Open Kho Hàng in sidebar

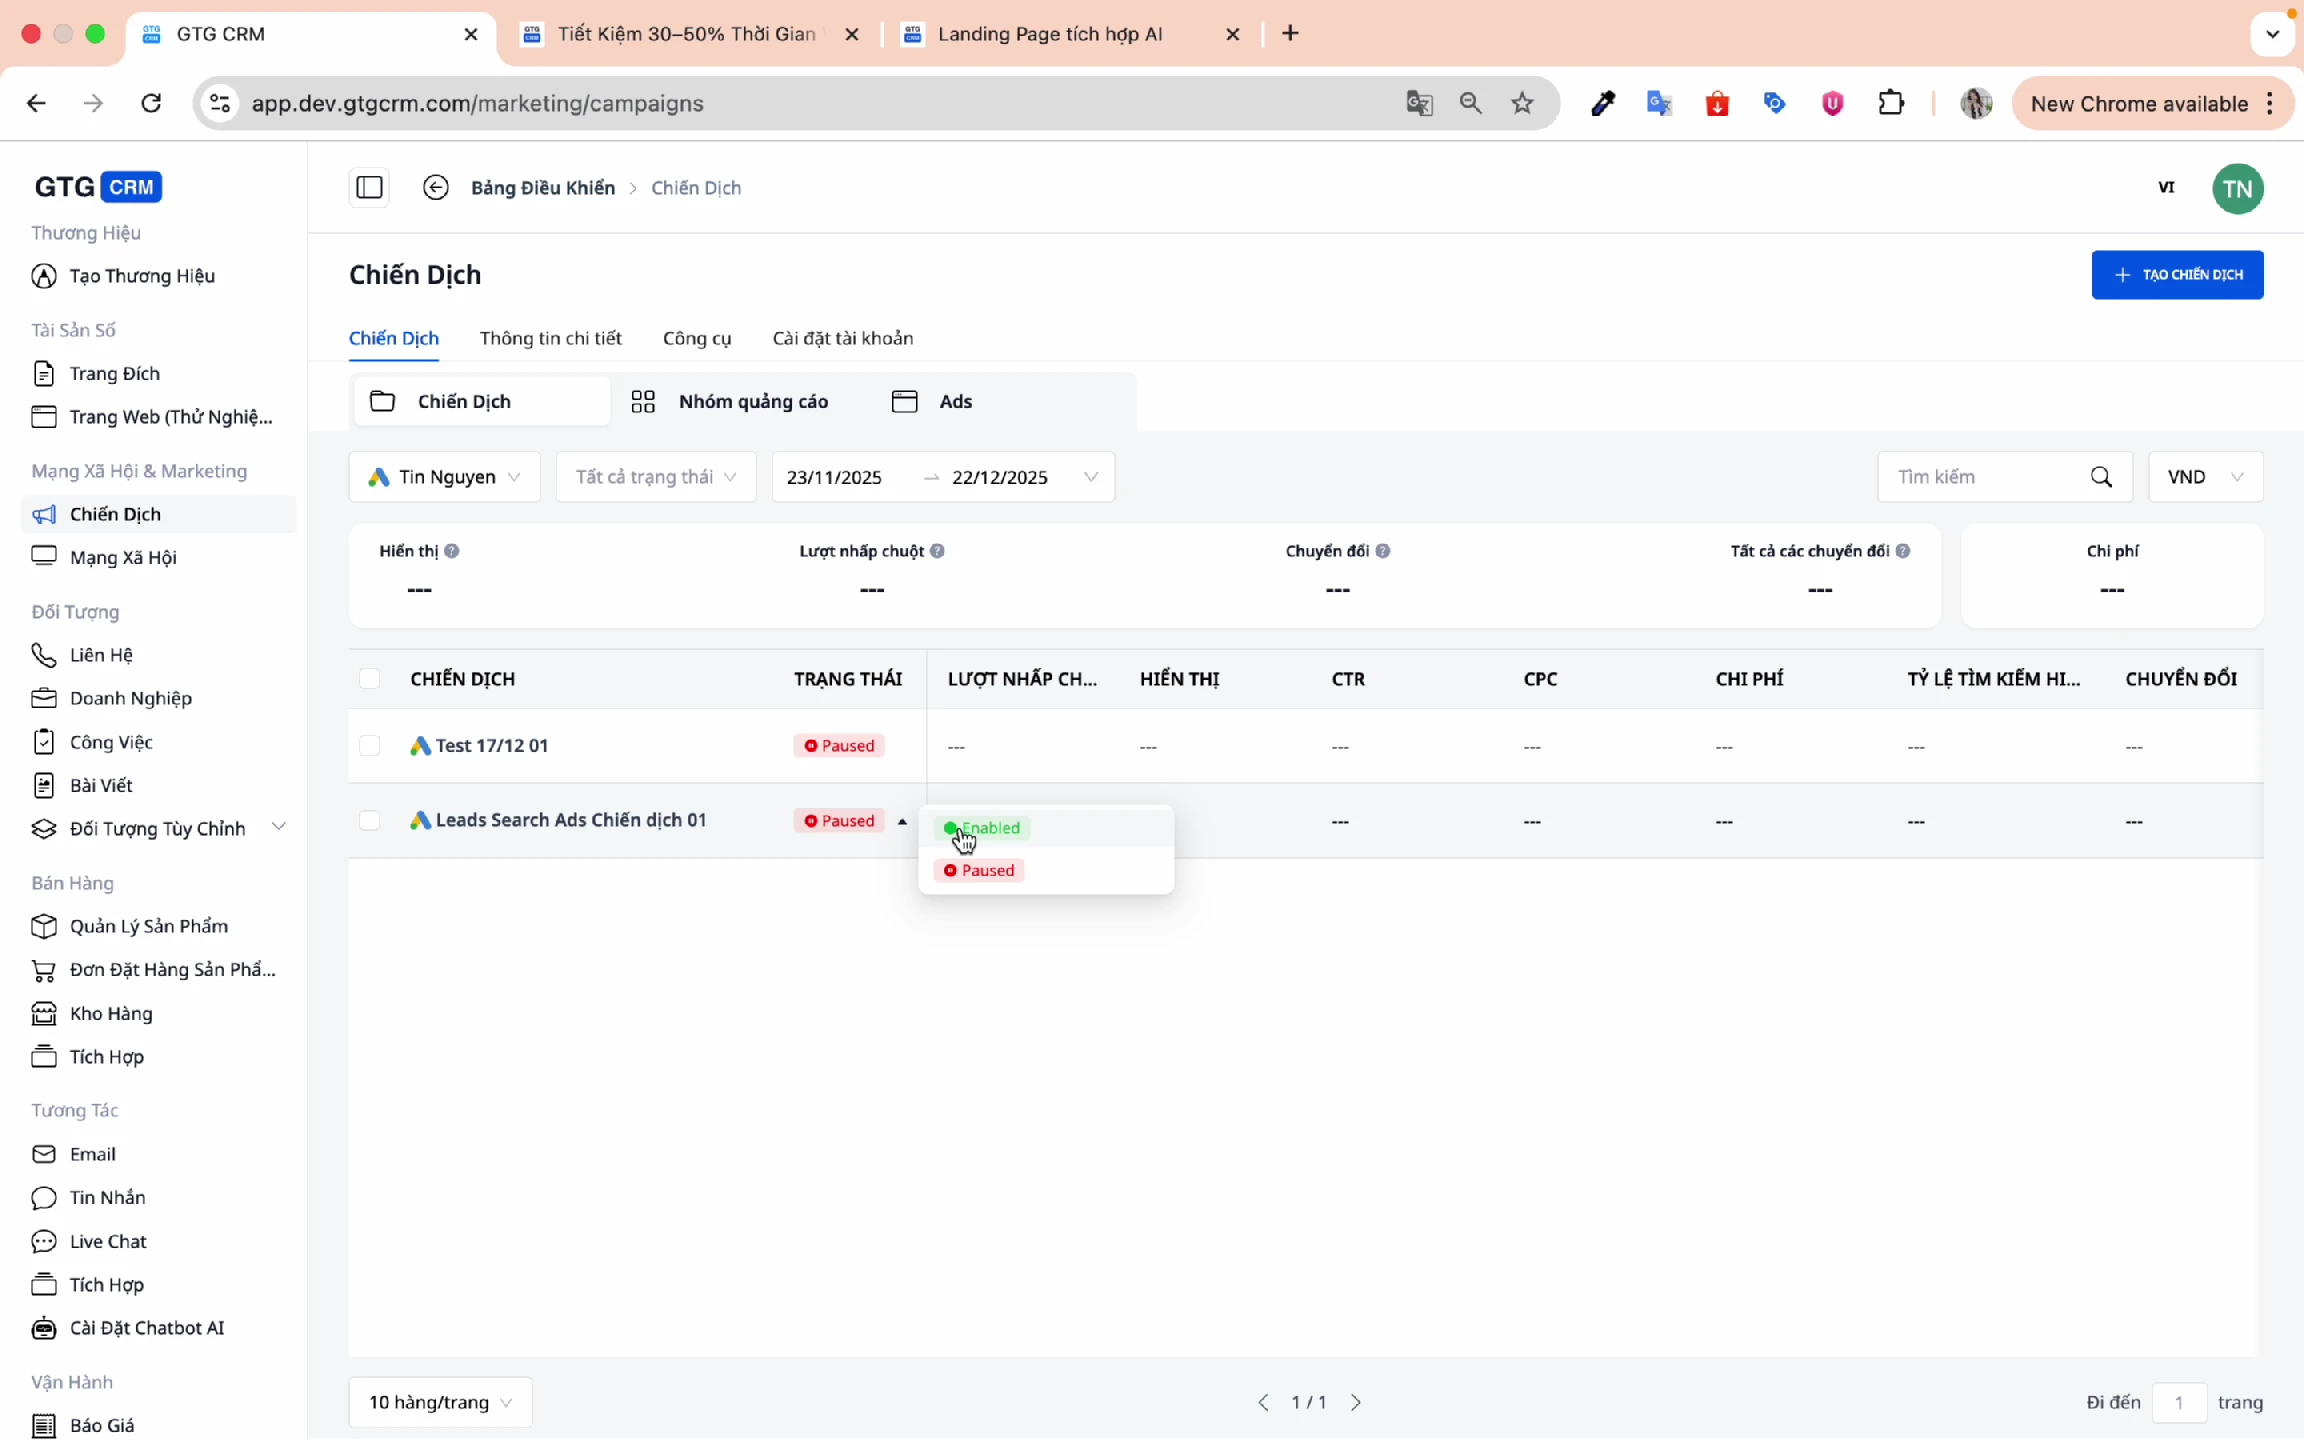click(111, 1013)
